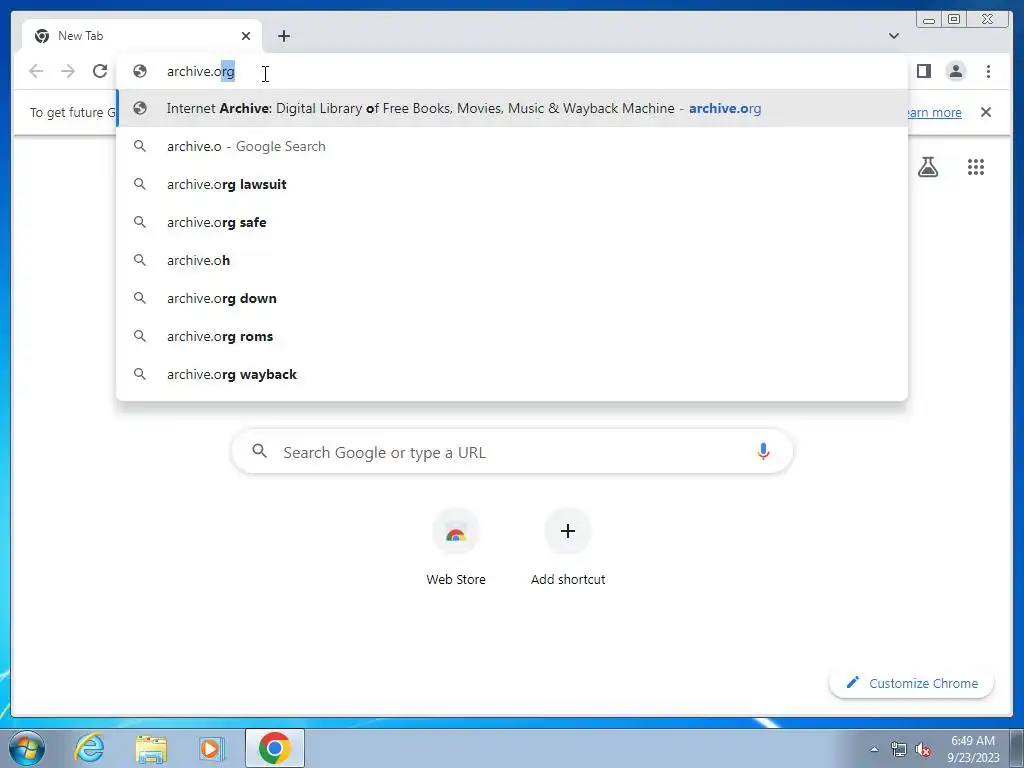Screen dimensions: 1024x768
Task: Choose the archive.o Google Search suggestion
Action: [x=512, y=146]
